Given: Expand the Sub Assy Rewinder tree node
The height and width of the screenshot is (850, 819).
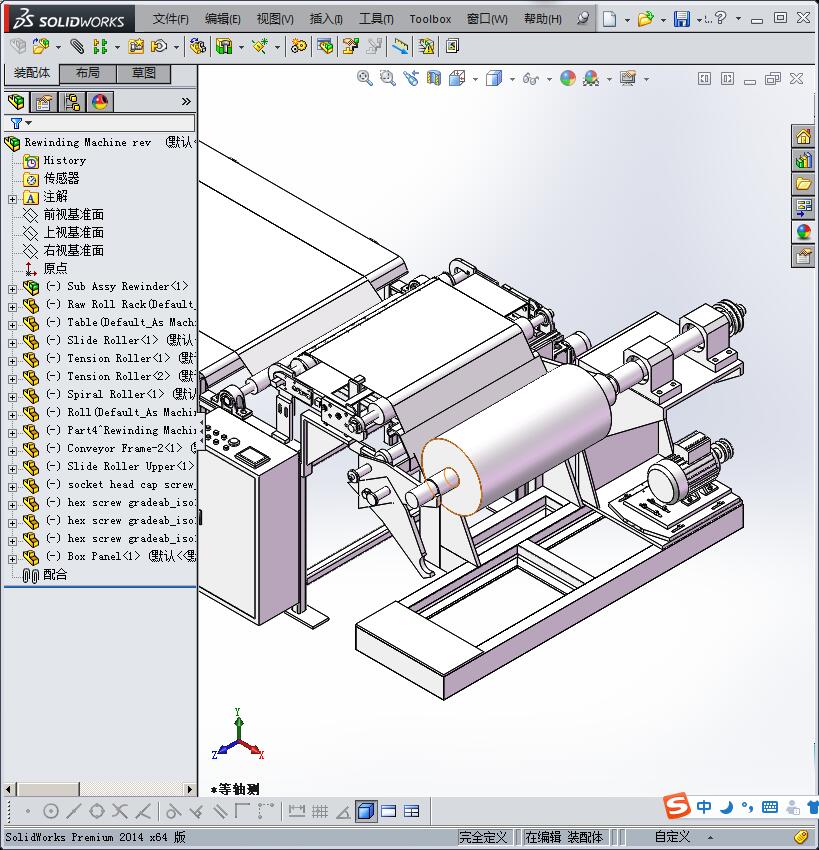Looking at the screenshot, I should pos(12,289).
